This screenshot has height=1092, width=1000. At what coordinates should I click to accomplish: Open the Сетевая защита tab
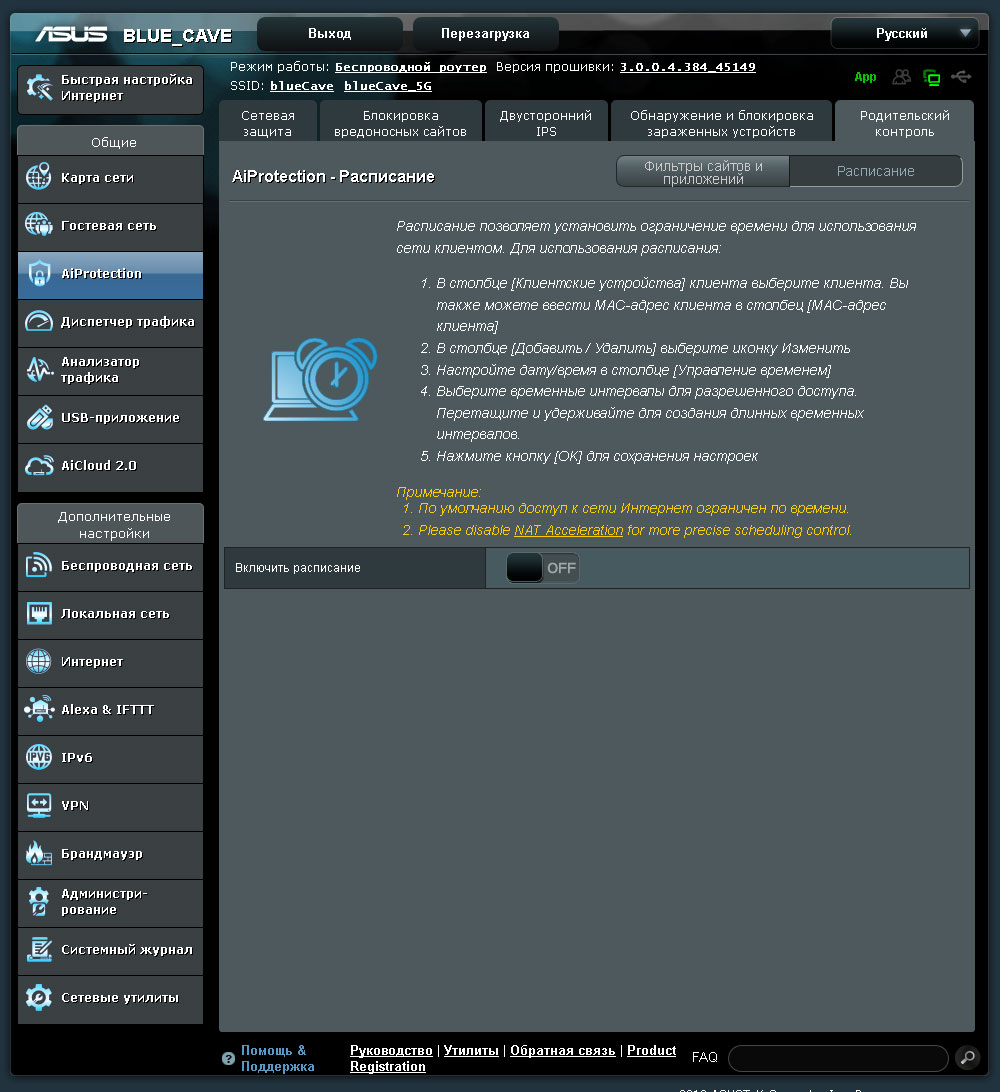[x=268, y=123]
